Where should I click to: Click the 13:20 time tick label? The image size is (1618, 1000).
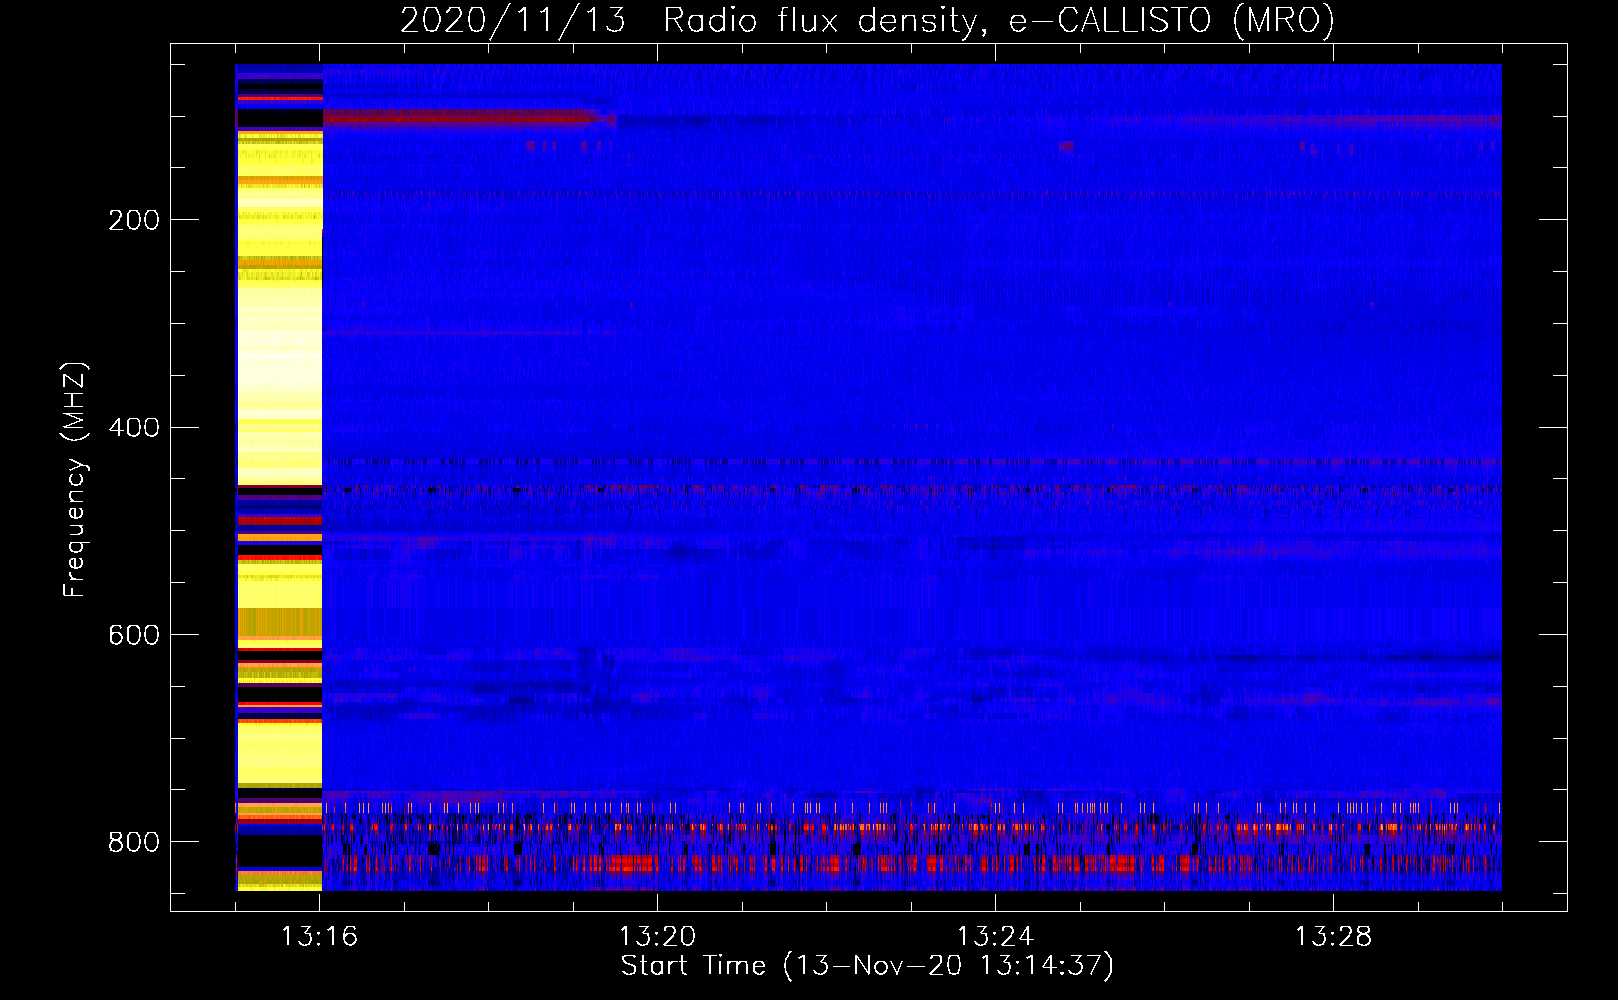[x=657, y=937]
